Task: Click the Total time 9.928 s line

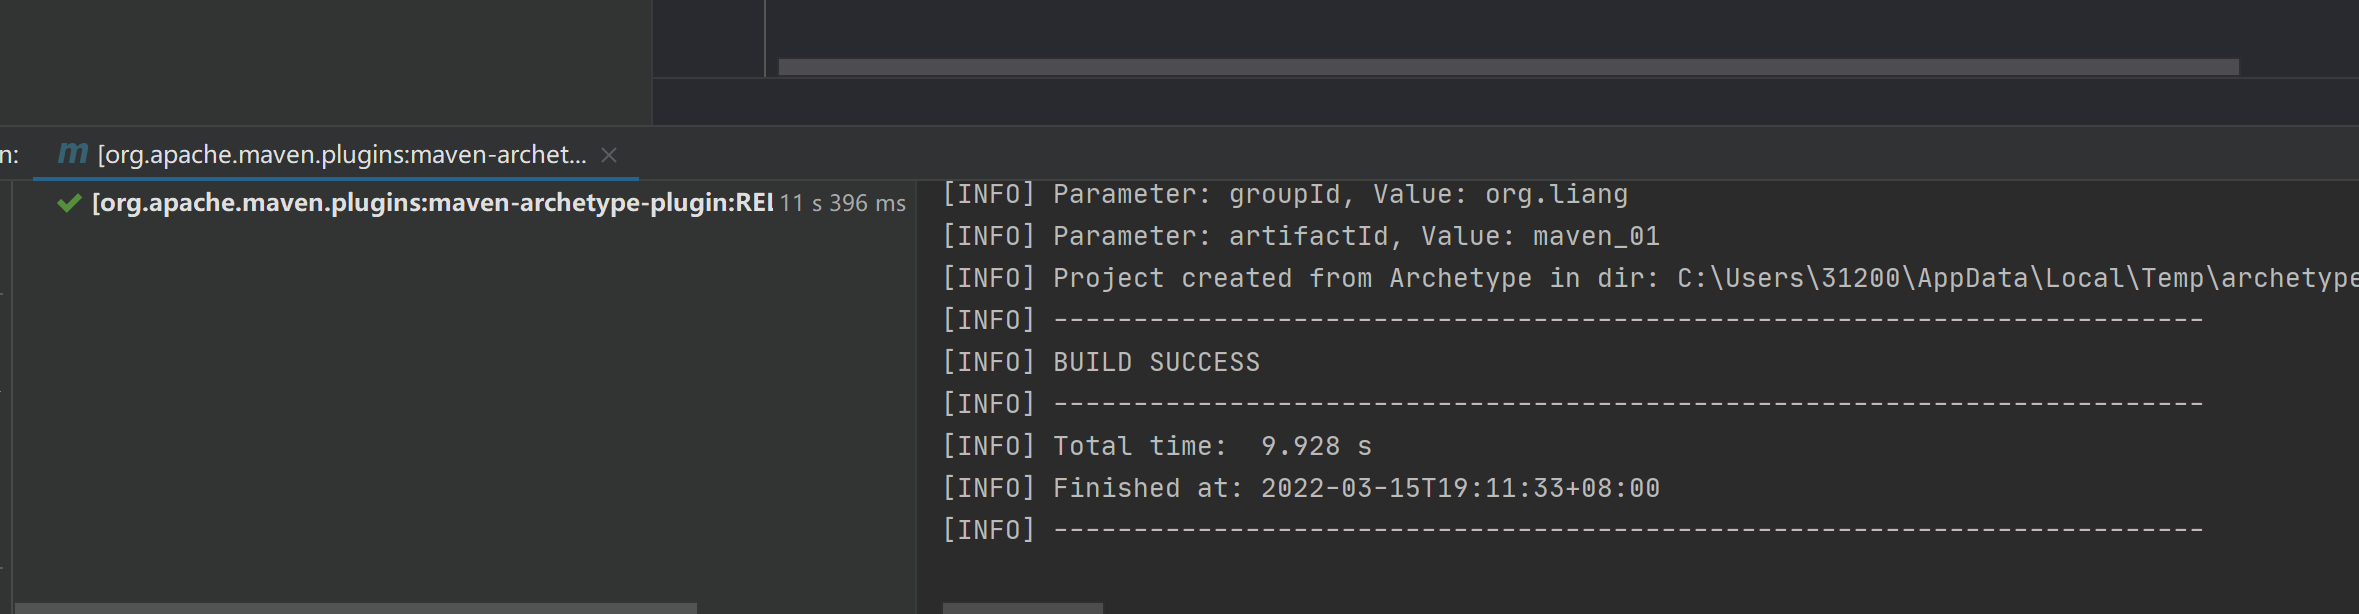Action: (x=1158, y=446)
